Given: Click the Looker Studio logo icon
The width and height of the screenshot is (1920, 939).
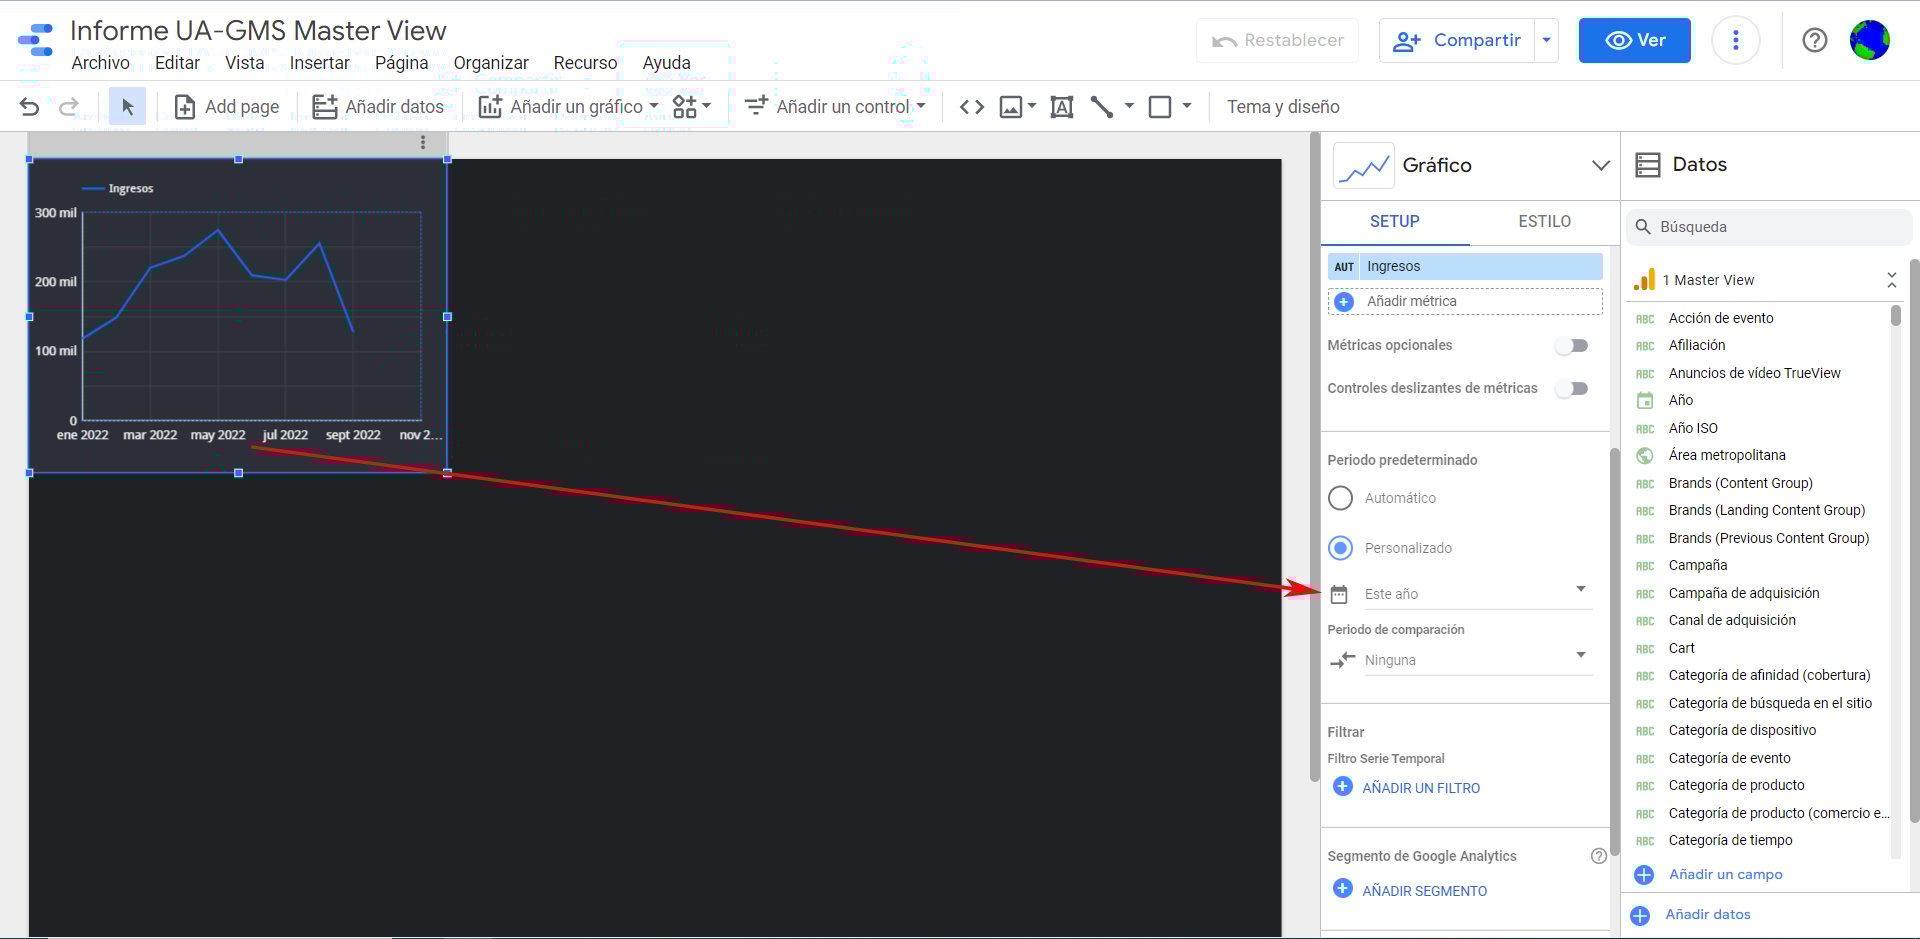Looking at the screenshot, I should pyautogui.click(x=36, y=40).
